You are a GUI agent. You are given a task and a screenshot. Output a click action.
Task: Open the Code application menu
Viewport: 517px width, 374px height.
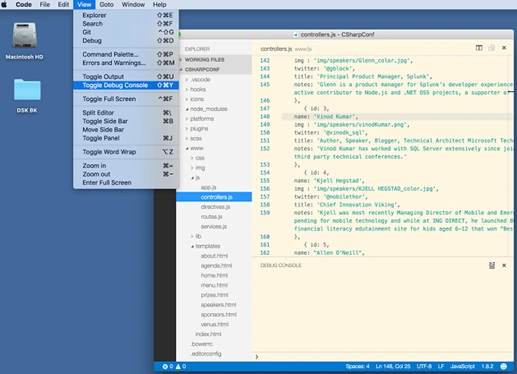click(24, 4)
